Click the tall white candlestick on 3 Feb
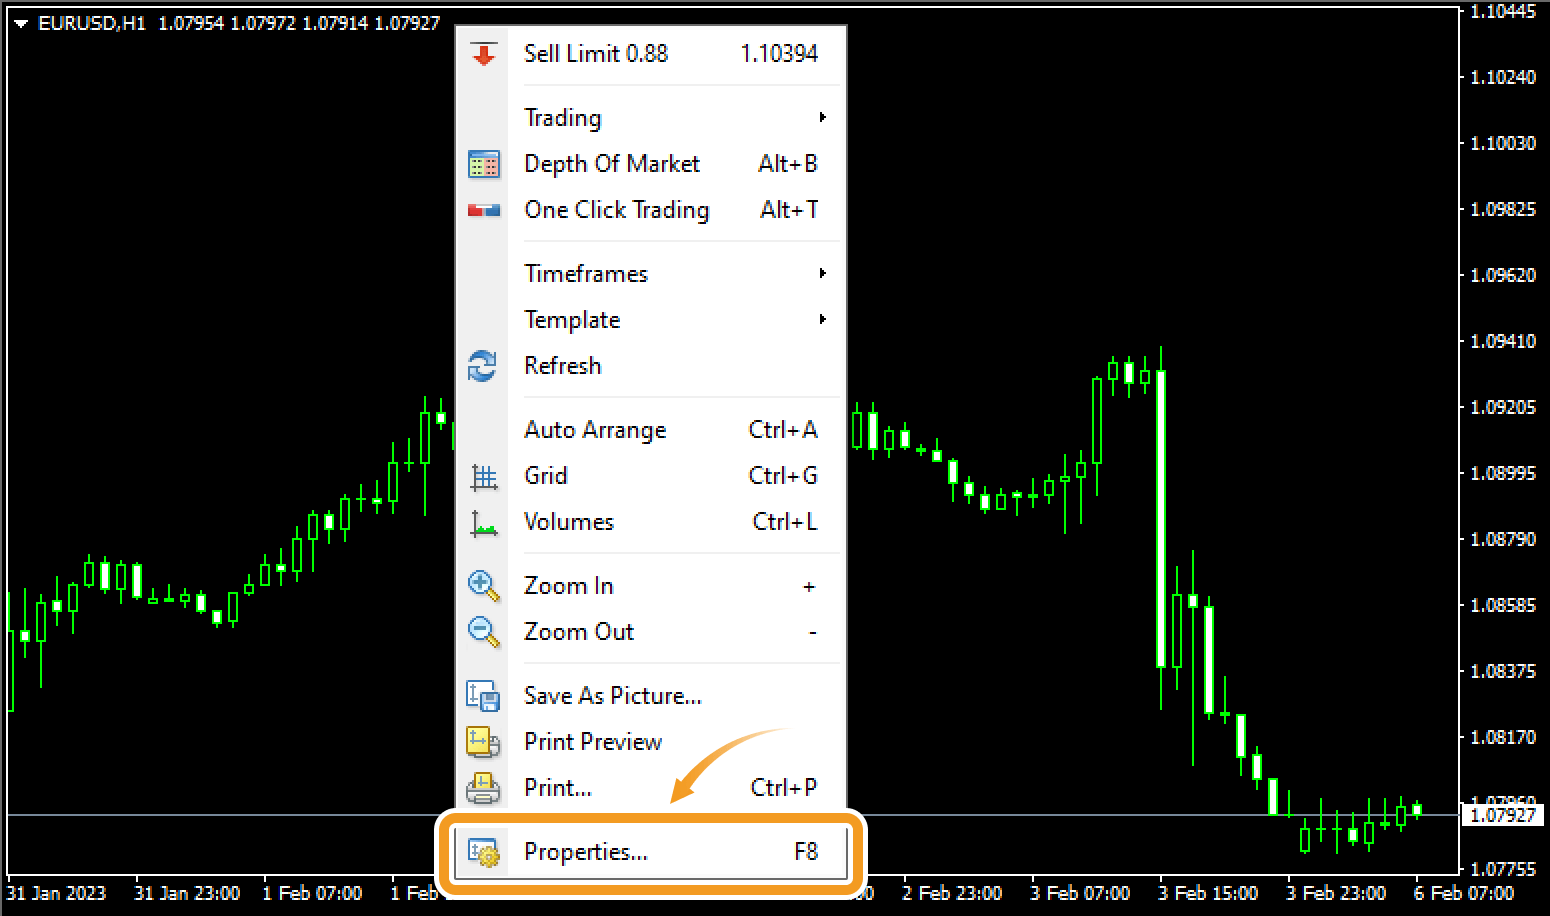Image resolution: width=1550 pixels, height=916 pixels. 1161,518
